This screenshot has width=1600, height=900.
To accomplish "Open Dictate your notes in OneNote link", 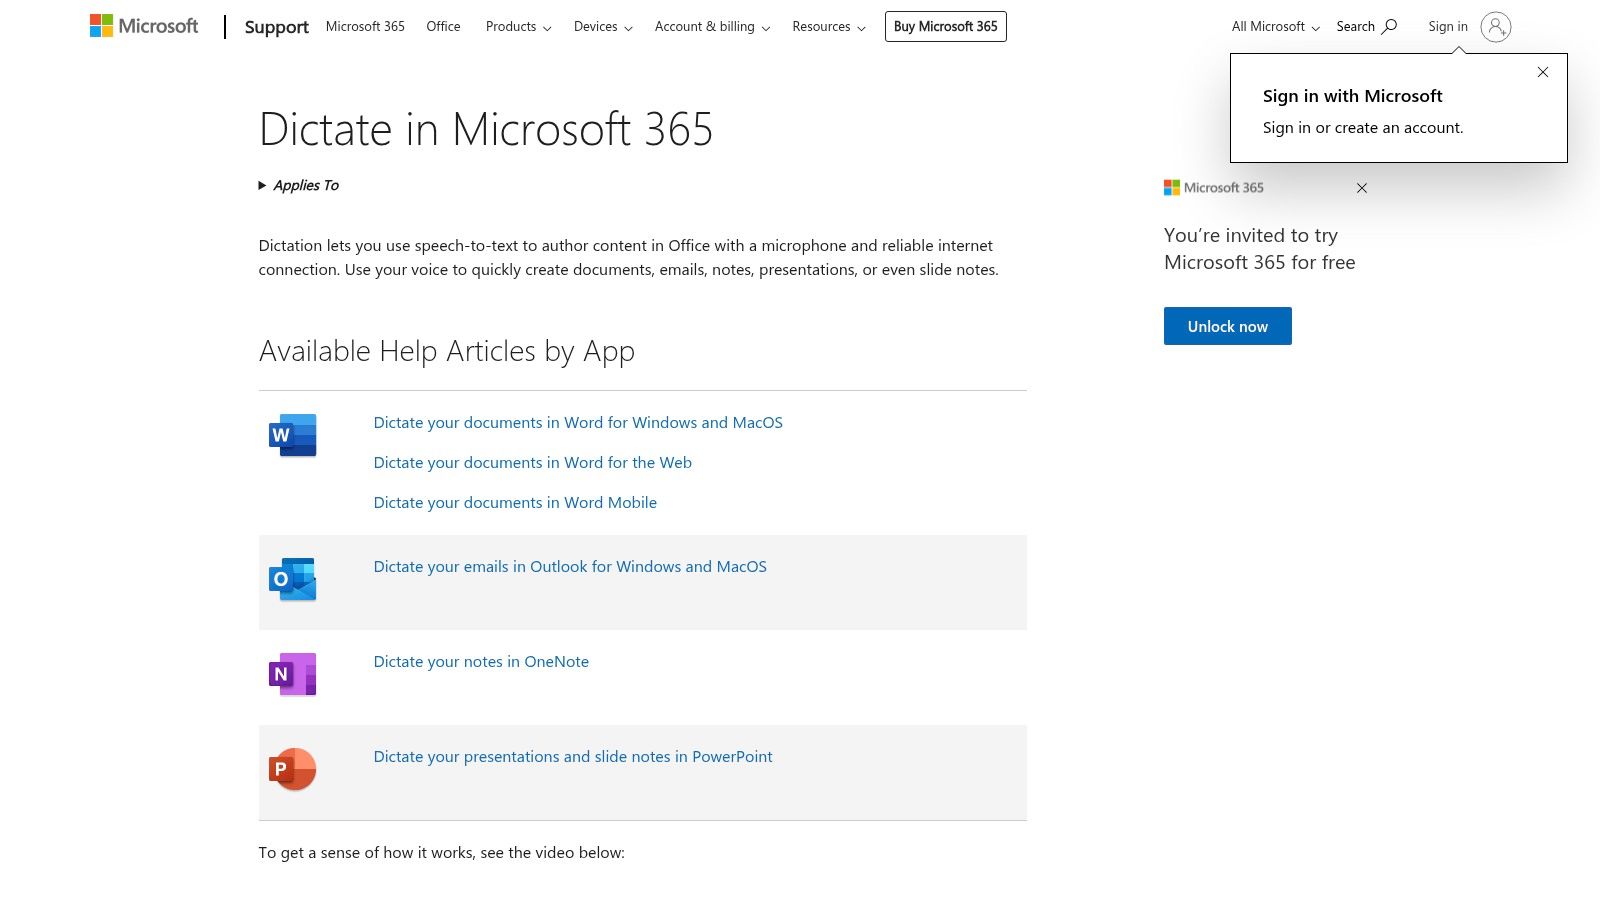I will (481, 662).
